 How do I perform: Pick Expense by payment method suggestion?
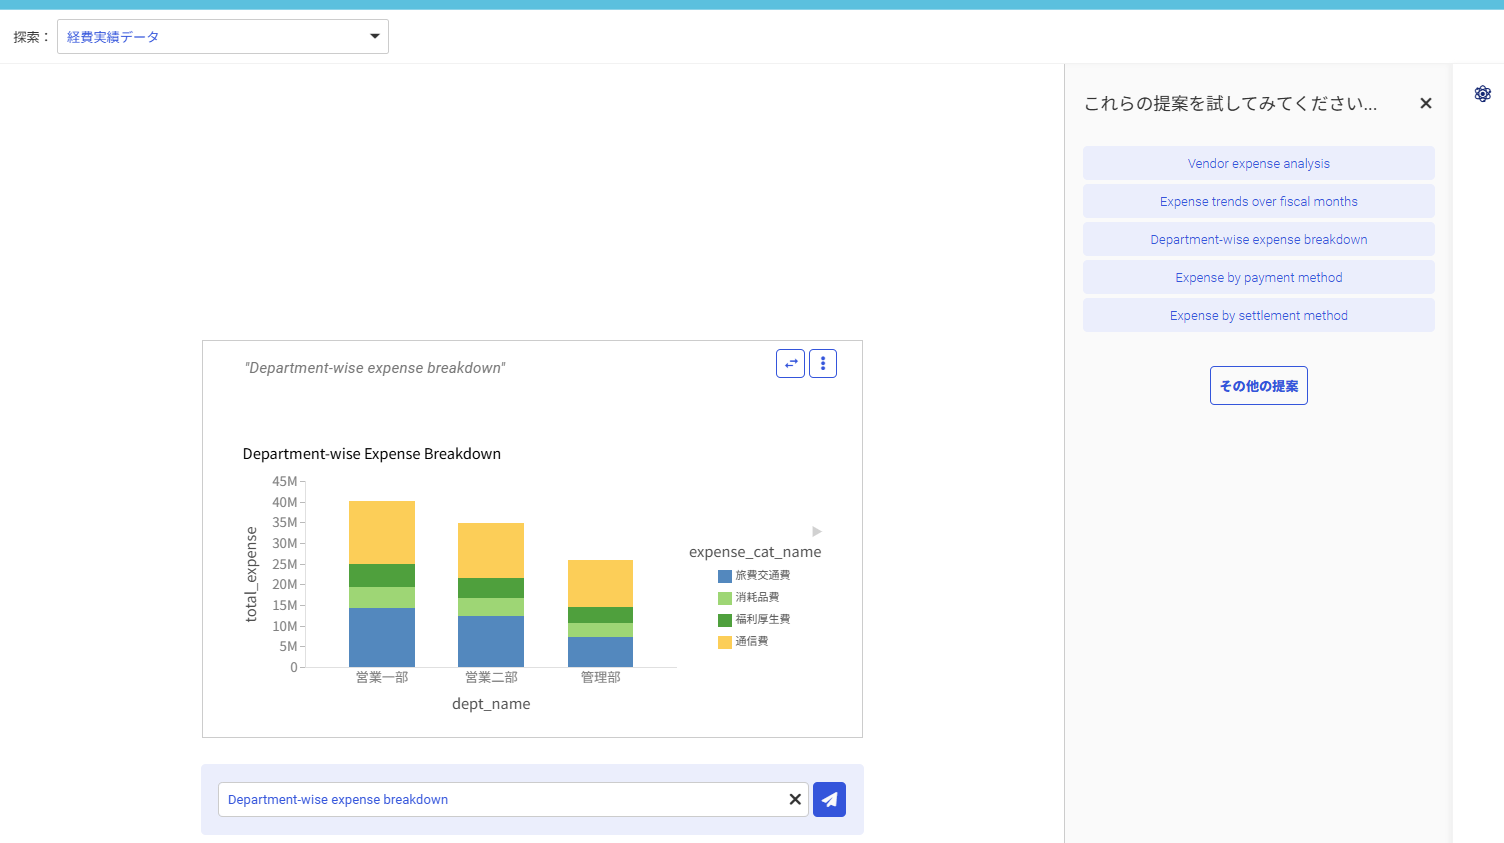(x=1258, y=277)
